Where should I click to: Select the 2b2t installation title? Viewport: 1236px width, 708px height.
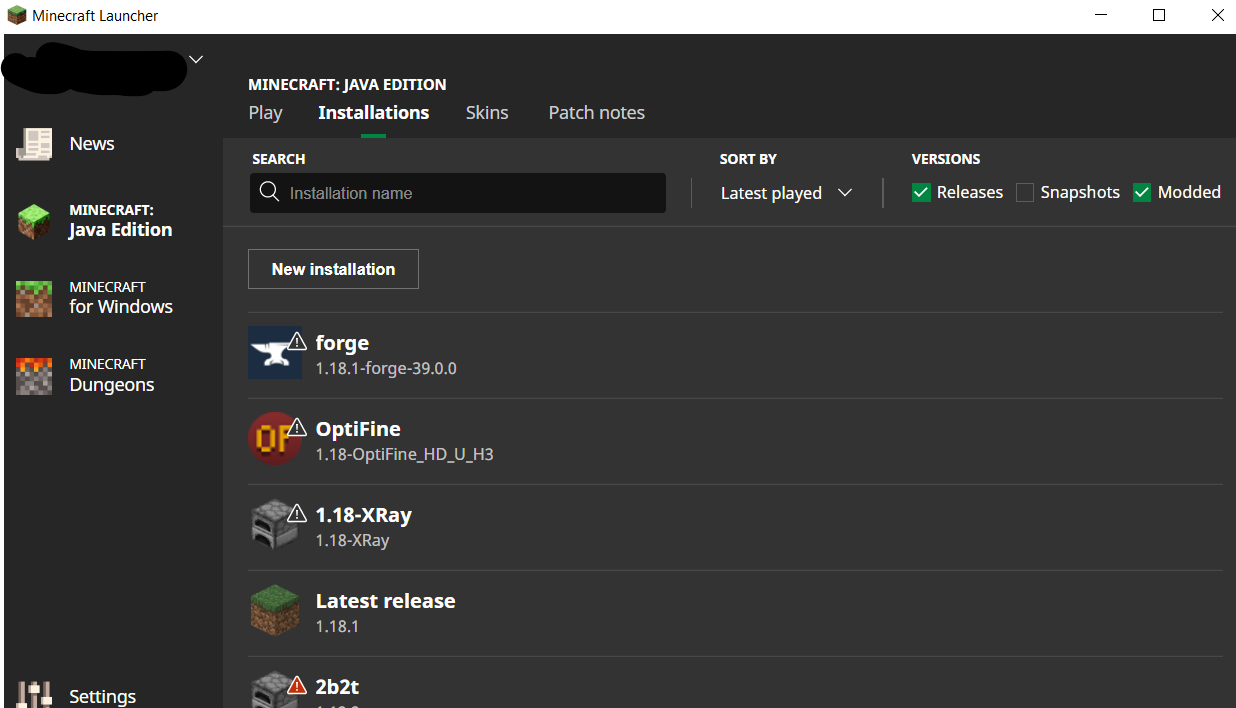[x=337, y=687]
